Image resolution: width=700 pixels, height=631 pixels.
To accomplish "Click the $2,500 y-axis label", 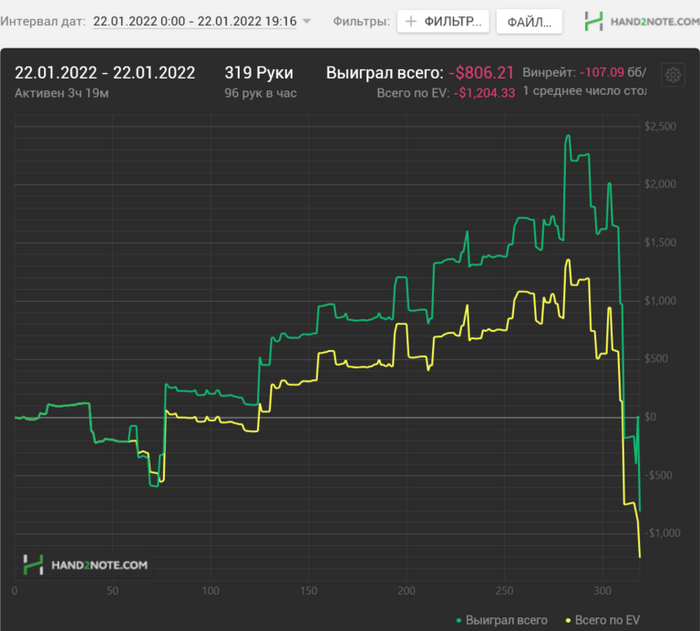I will (660, 126).
